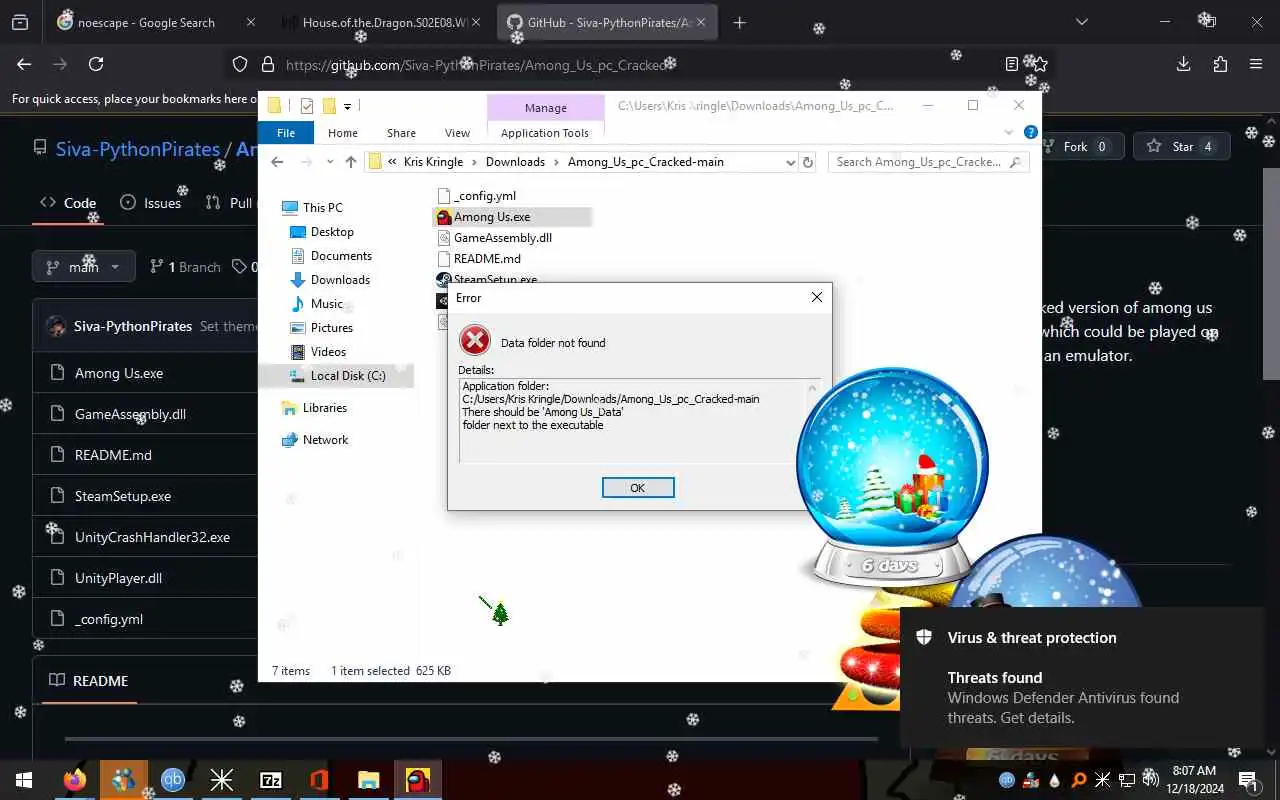Close the Error dialog with X
Viewport: 1280px width, 800px height.
click(816, 297)
